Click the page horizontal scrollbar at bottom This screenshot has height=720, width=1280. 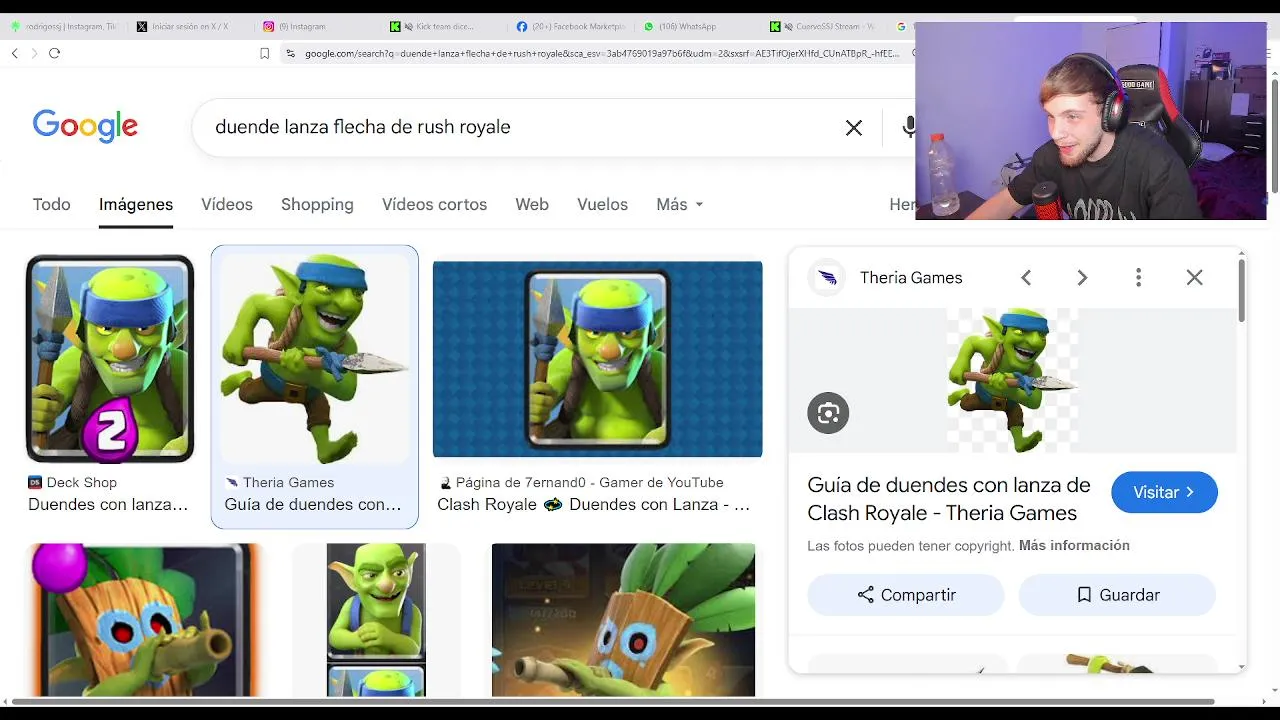[x=612, y=702]
